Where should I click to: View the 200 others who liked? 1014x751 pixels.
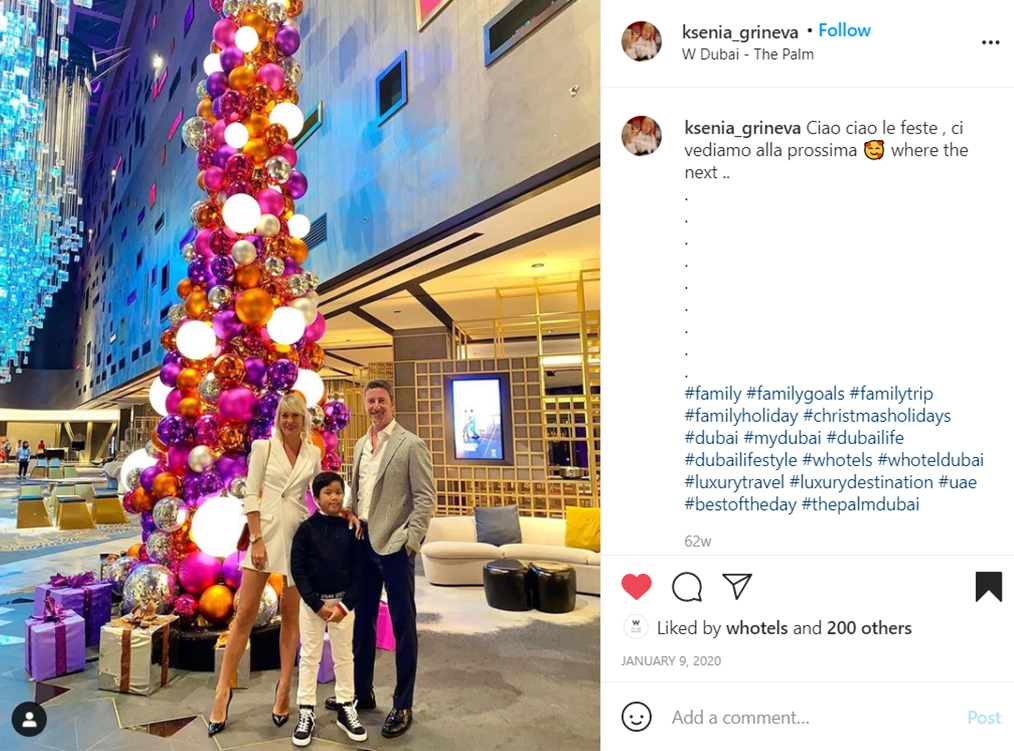[x=867, y=628]
